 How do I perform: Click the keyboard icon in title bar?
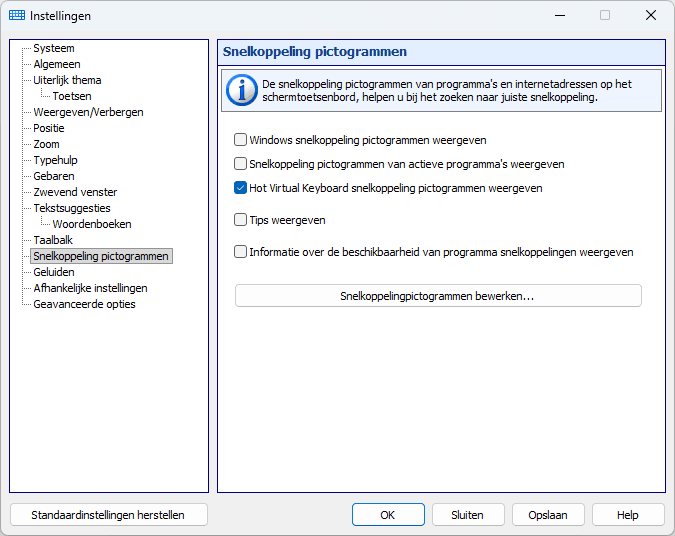pos(17,15)
